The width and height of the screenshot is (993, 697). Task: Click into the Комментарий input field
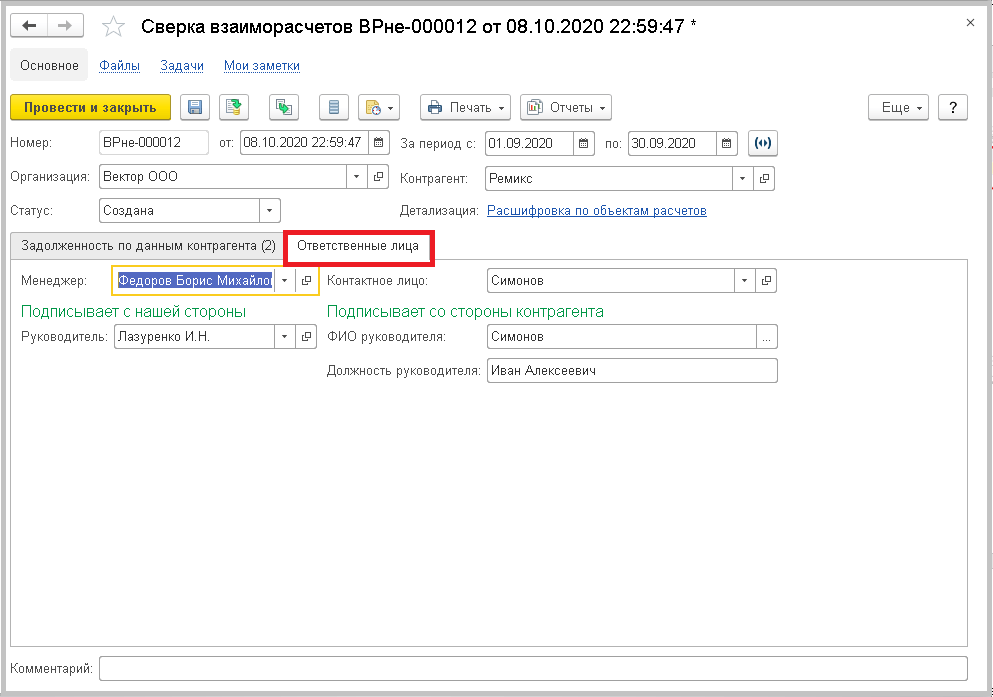click(533, 668)
